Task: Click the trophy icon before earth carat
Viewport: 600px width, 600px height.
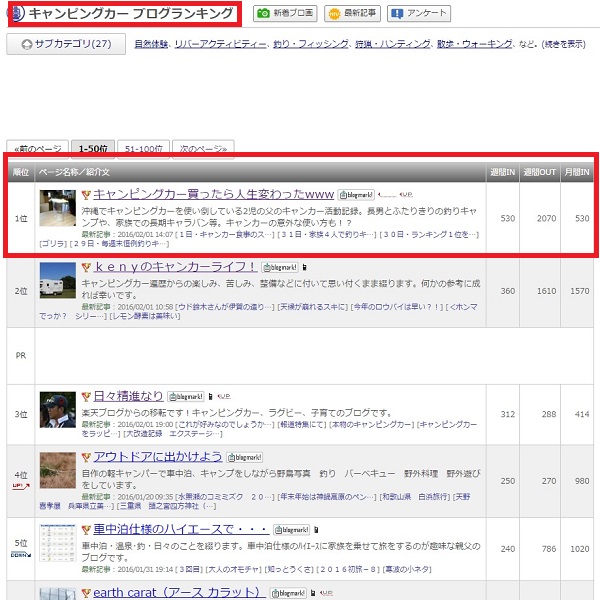Action: 86,593
